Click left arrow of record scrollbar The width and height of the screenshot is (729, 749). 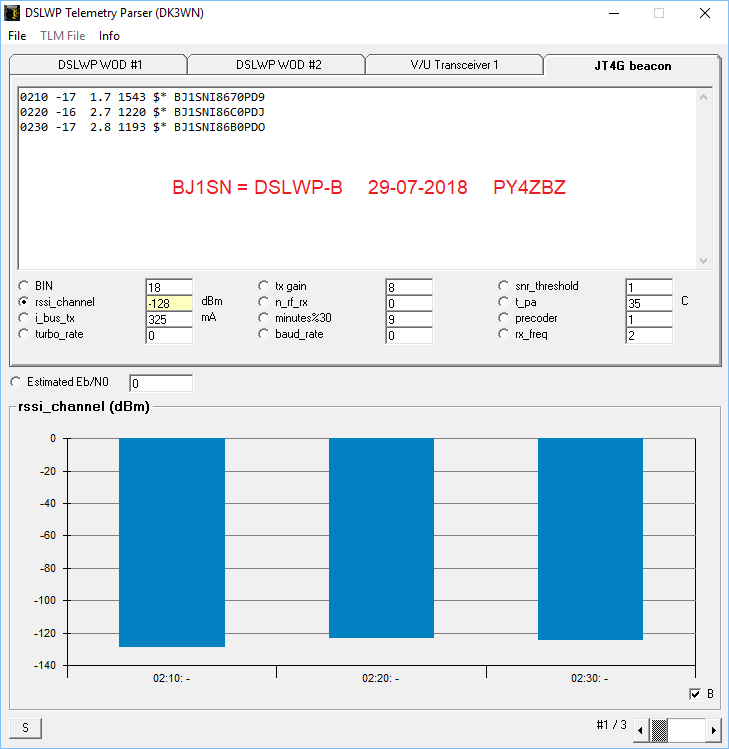[641, 729]
